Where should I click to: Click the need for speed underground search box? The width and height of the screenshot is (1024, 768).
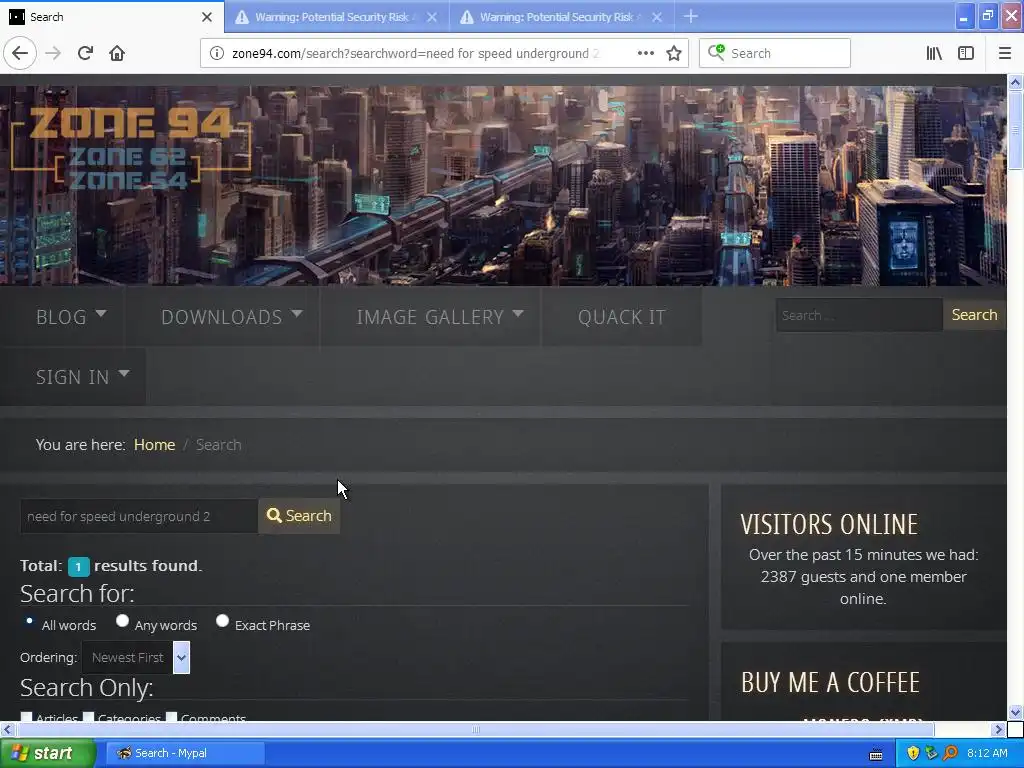(138, 516)
